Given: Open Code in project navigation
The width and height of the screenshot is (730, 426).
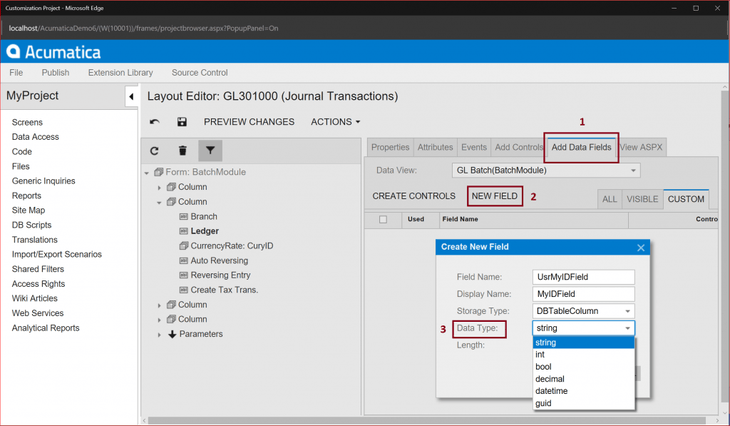Looking at the screenshot, I should [22, 152].
